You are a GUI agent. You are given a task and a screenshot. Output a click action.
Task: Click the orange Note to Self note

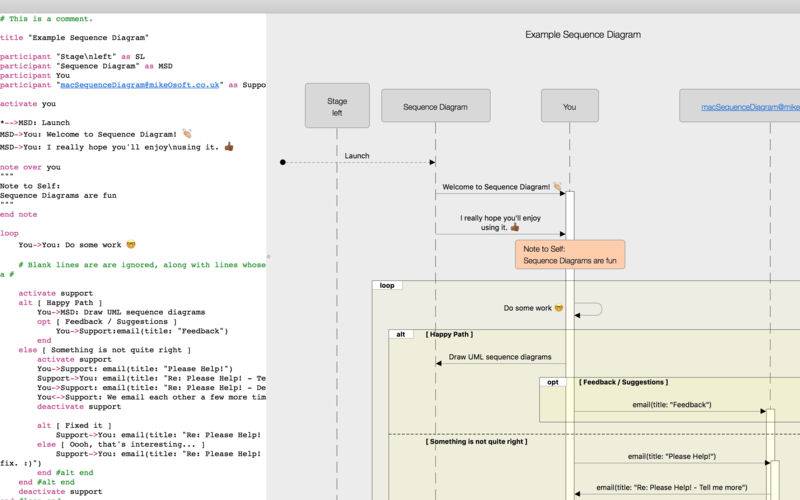tap(570, 255)
